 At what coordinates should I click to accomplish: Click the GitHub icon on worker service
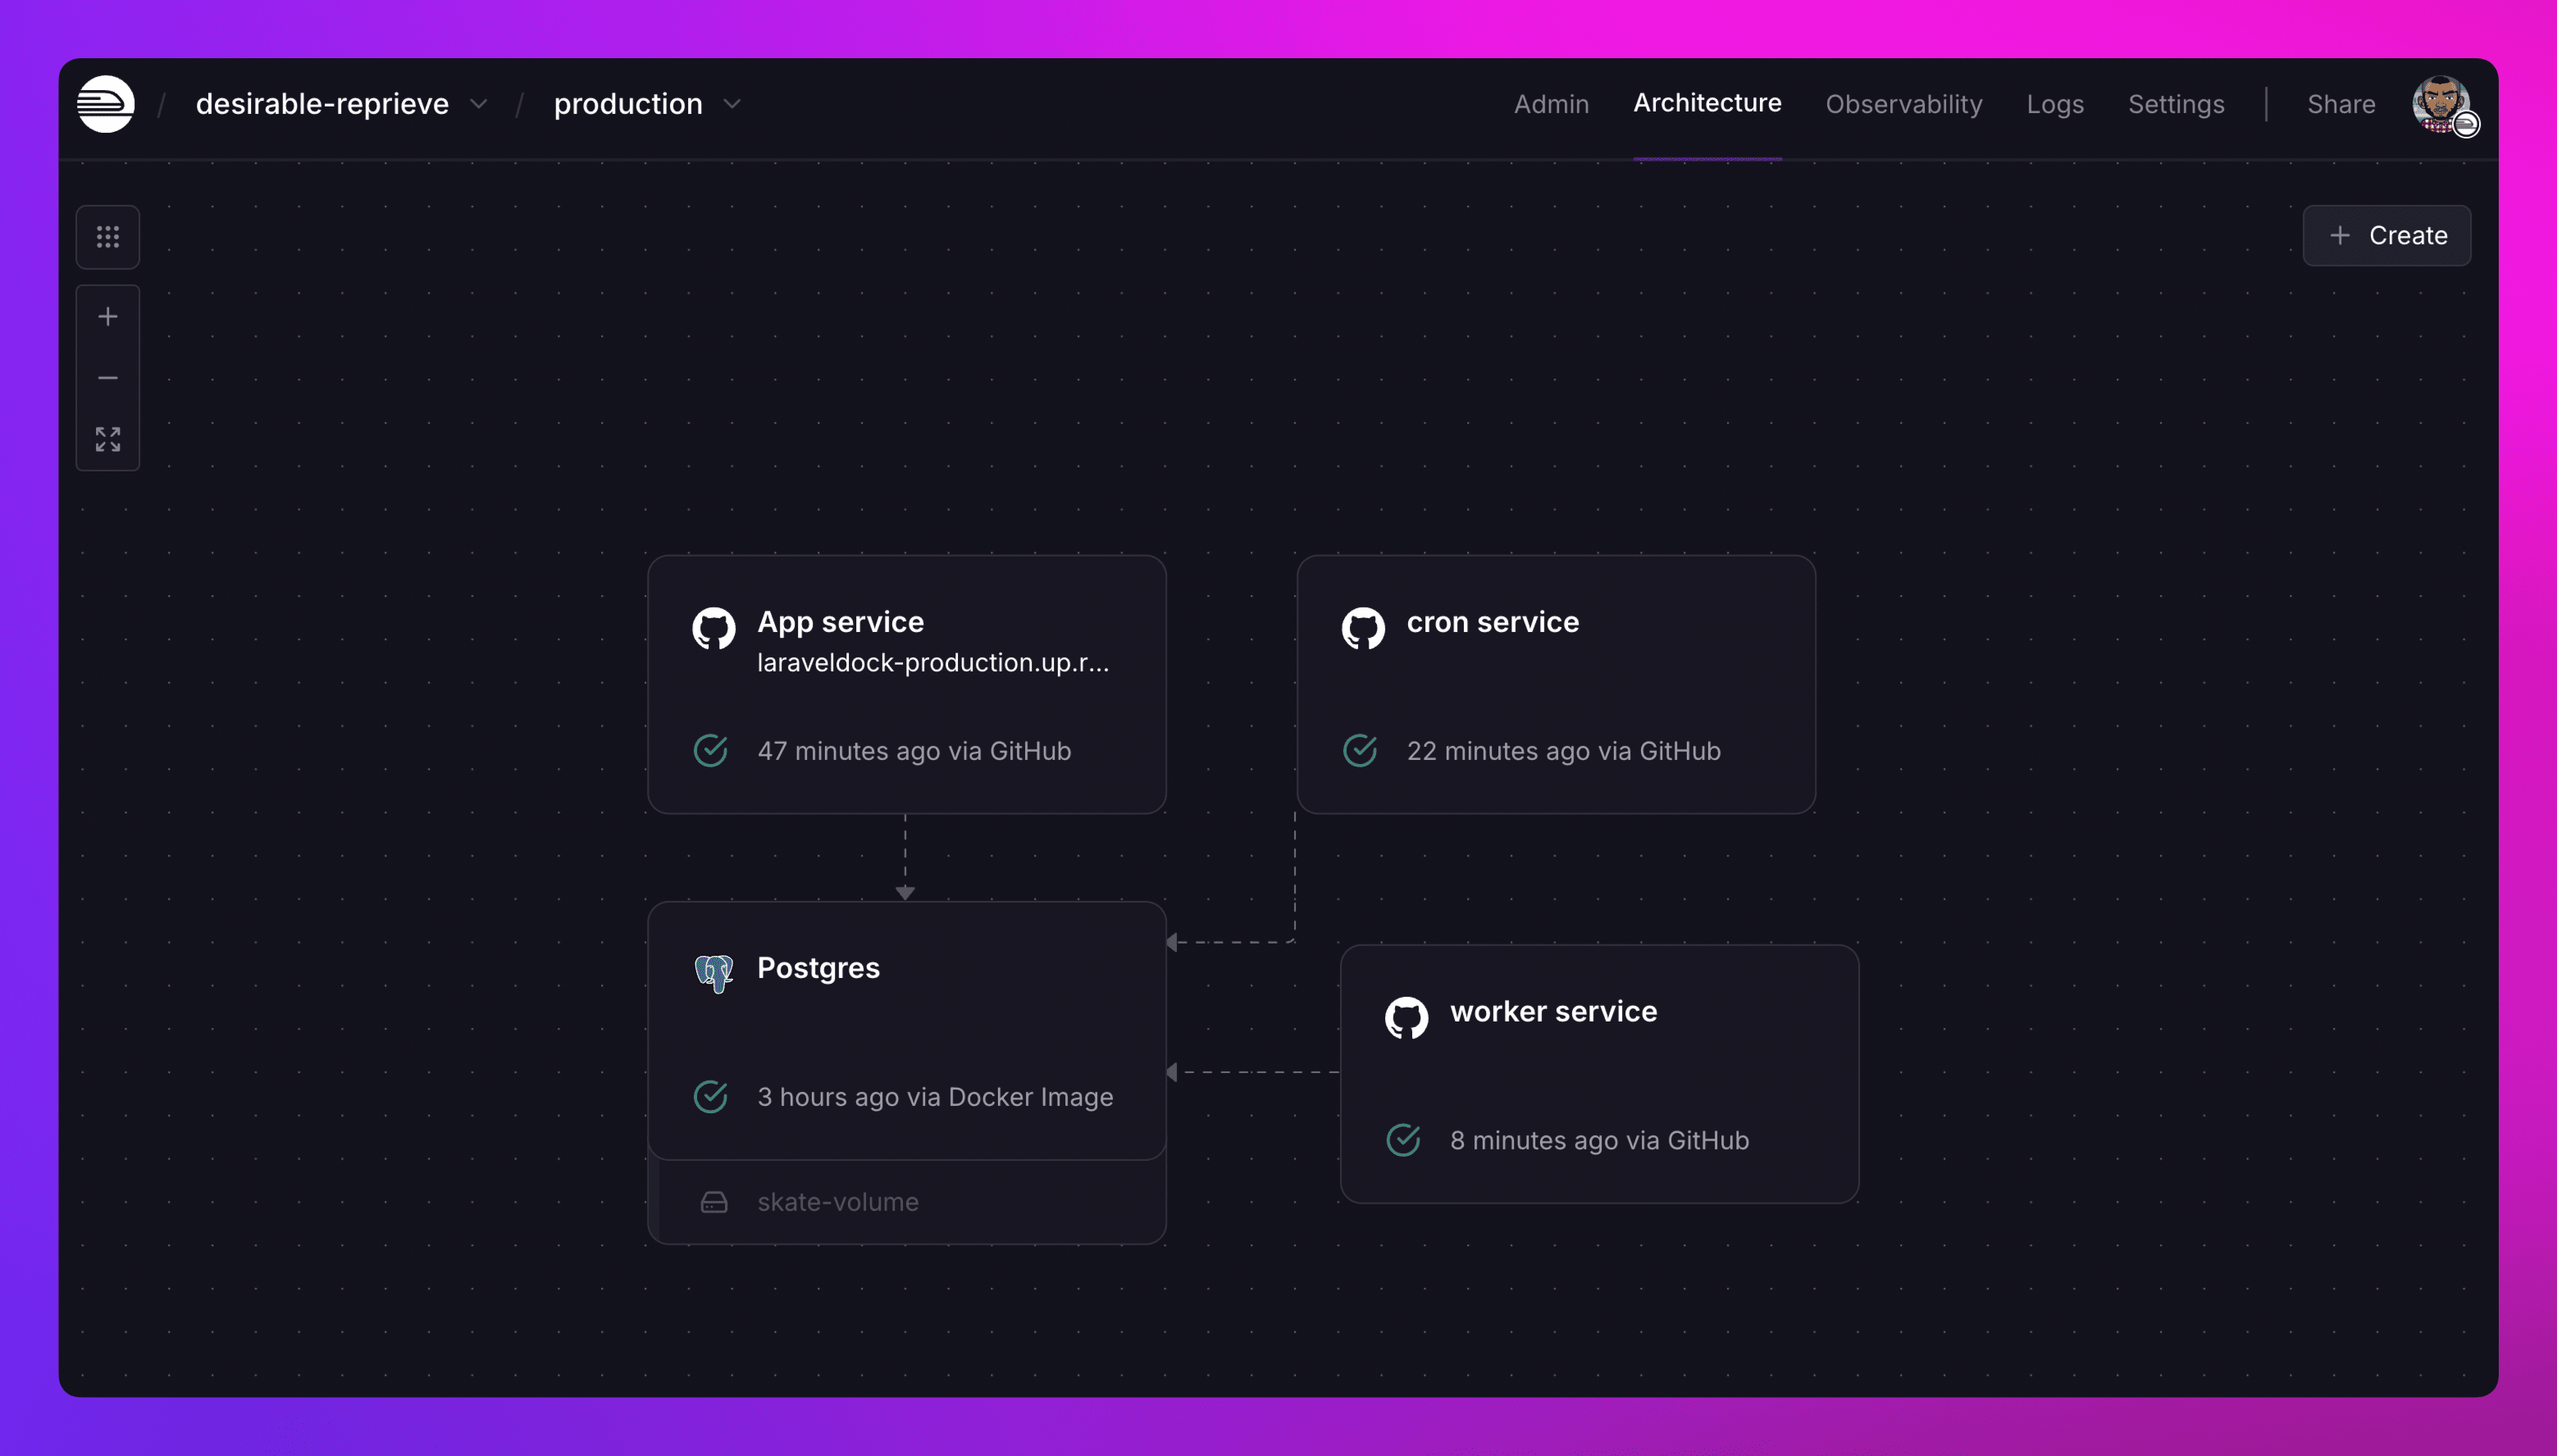[x=1405, y=1010]
